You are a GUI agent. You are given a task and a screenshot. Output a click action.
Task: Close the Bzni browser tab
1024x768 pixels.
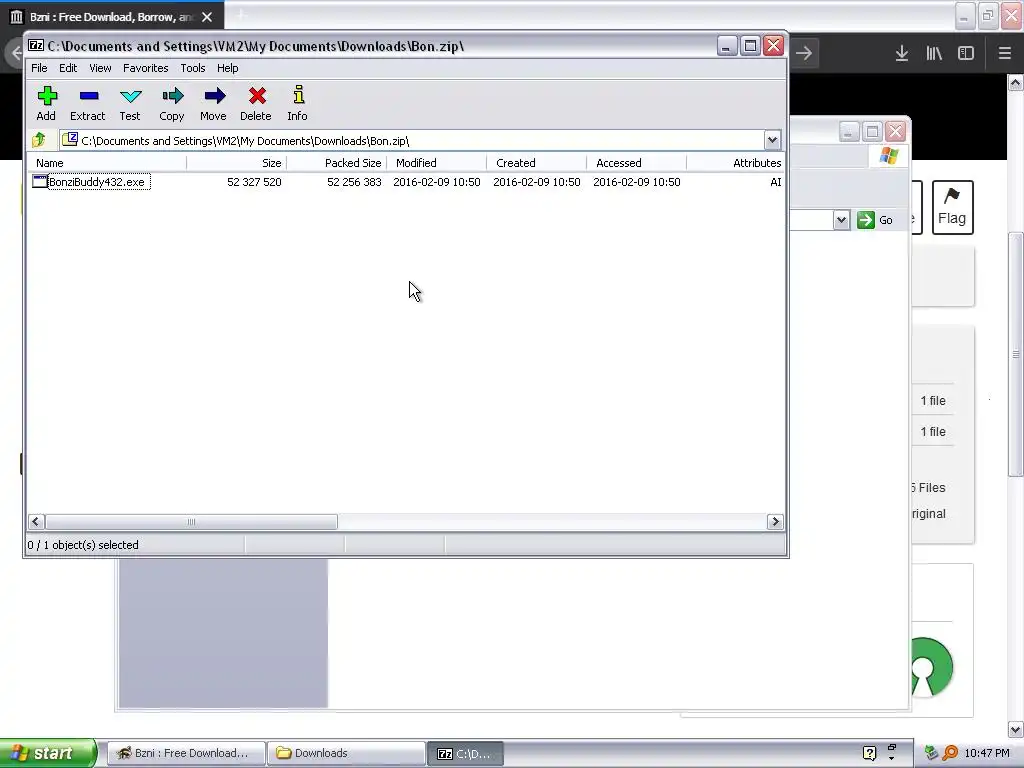click(207, 17)
